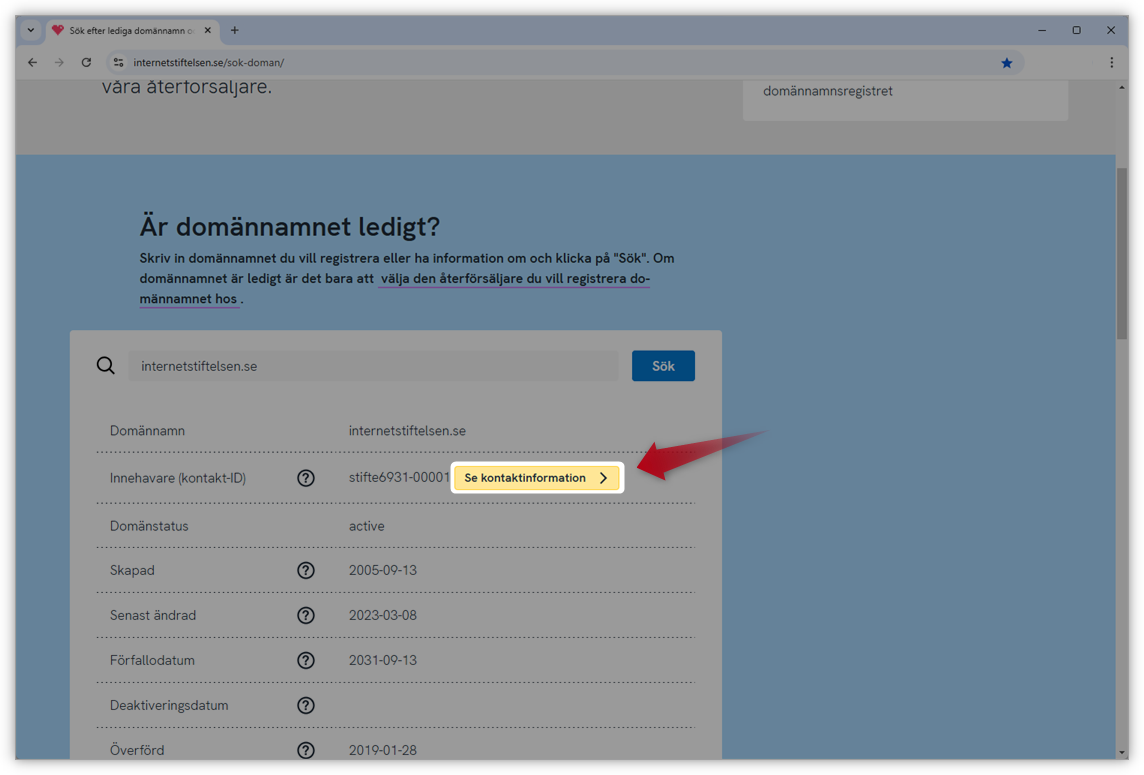Open link välja den återförsäljare du vill registrera
The image size is (1144, 775).
tap(513, 279)
